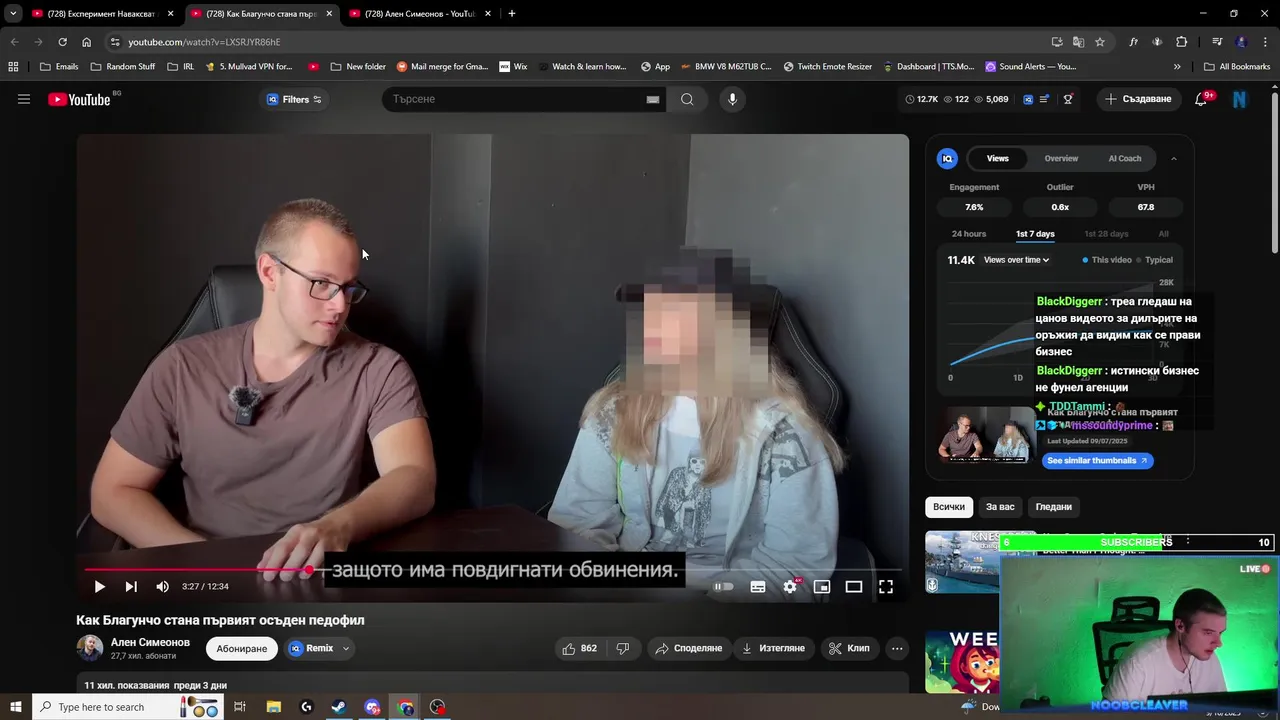Open File Explorer from the taskbar

274,707
